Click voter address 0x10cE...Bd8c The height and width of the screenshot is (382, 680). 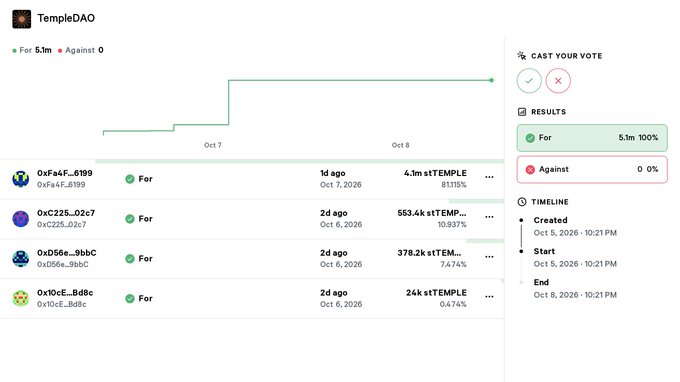tap(65, 293)
